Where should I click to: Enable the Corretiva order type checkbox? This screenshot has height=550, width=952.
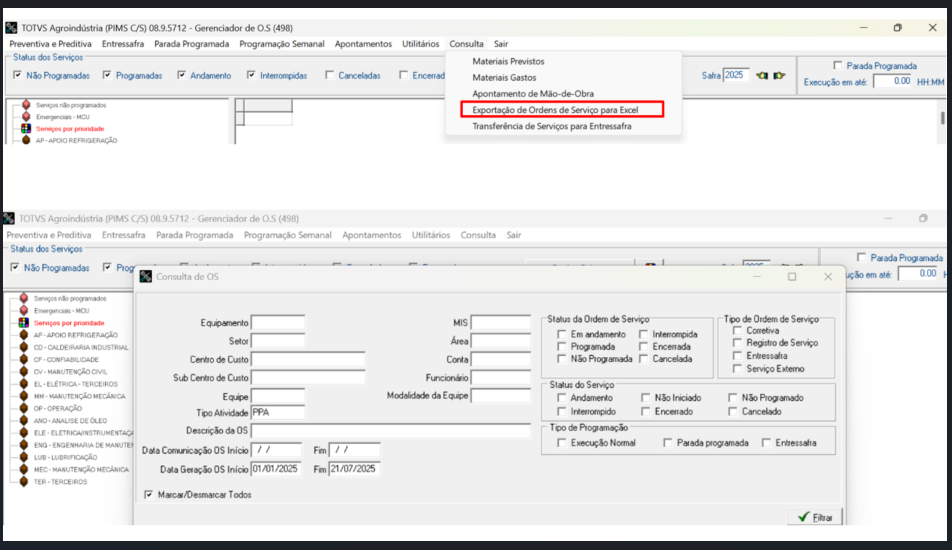(737, 331)
